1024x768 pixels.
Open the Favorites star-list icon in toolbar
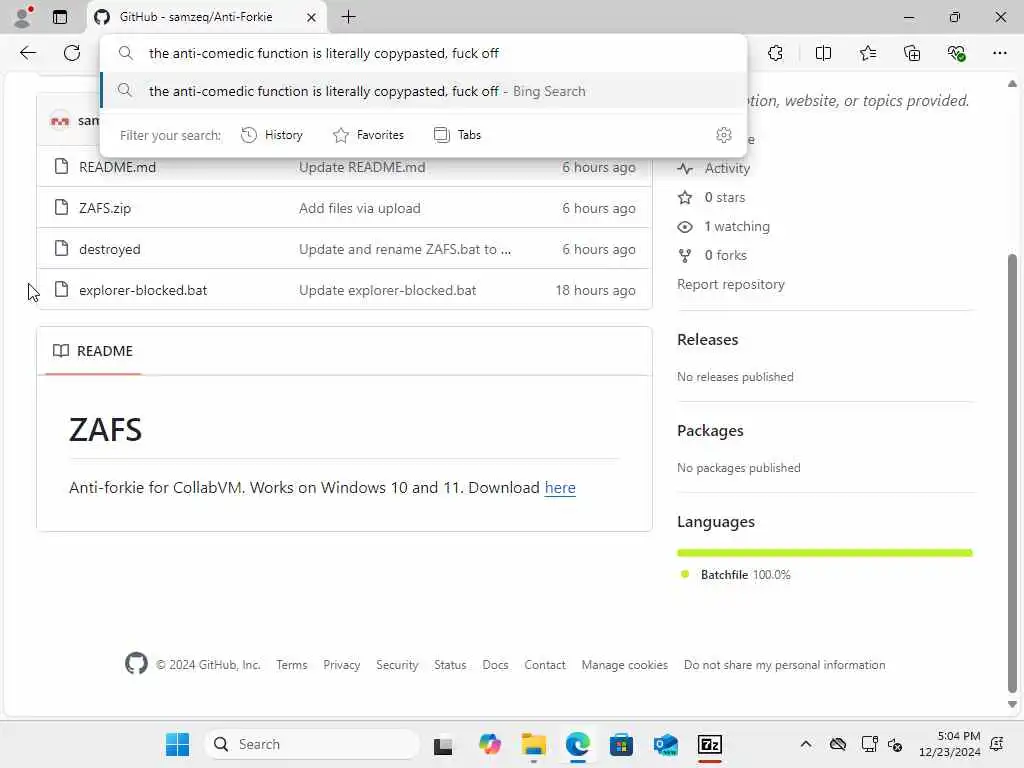click(868, 53)
